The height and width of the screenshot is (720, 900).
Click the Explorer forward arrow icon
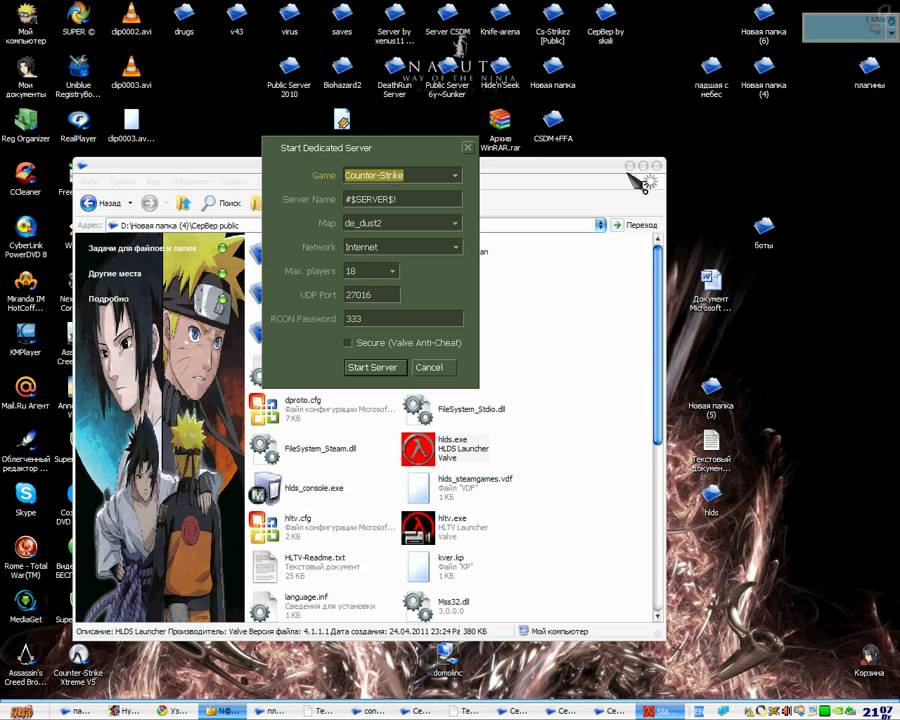coord(149,203)
